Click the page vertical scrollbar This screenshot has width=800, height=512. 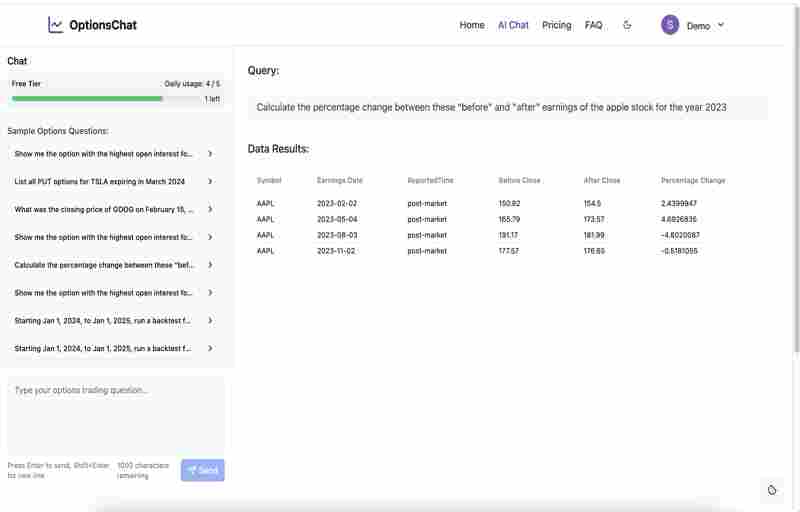coord(796,178)
